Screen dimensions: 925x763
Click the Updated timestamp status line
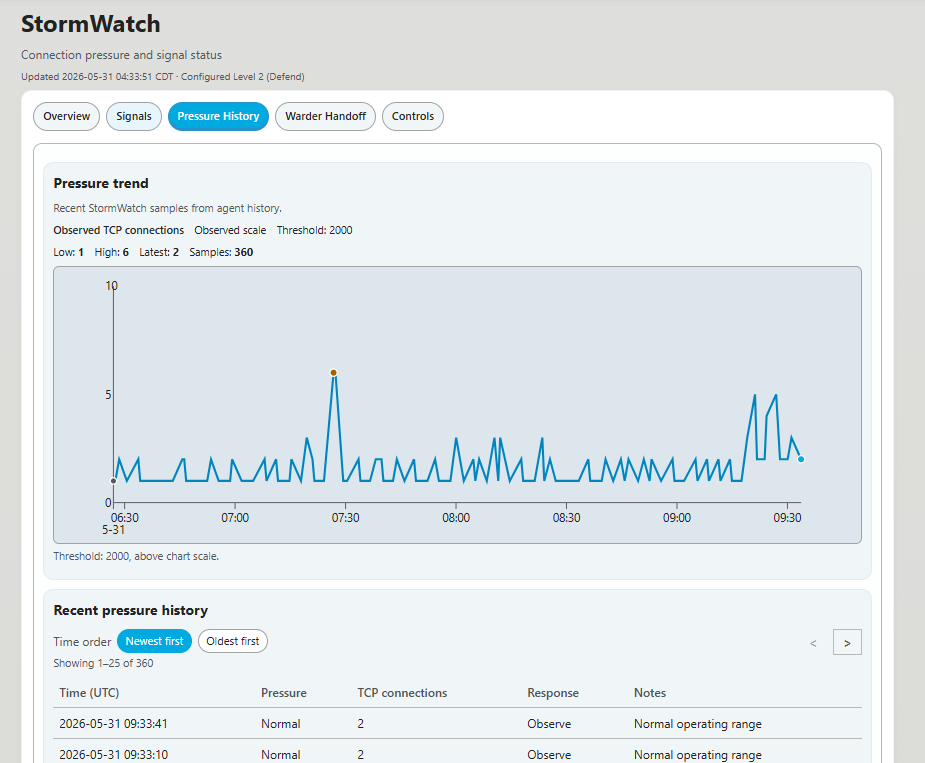click(x=163, y=77)
